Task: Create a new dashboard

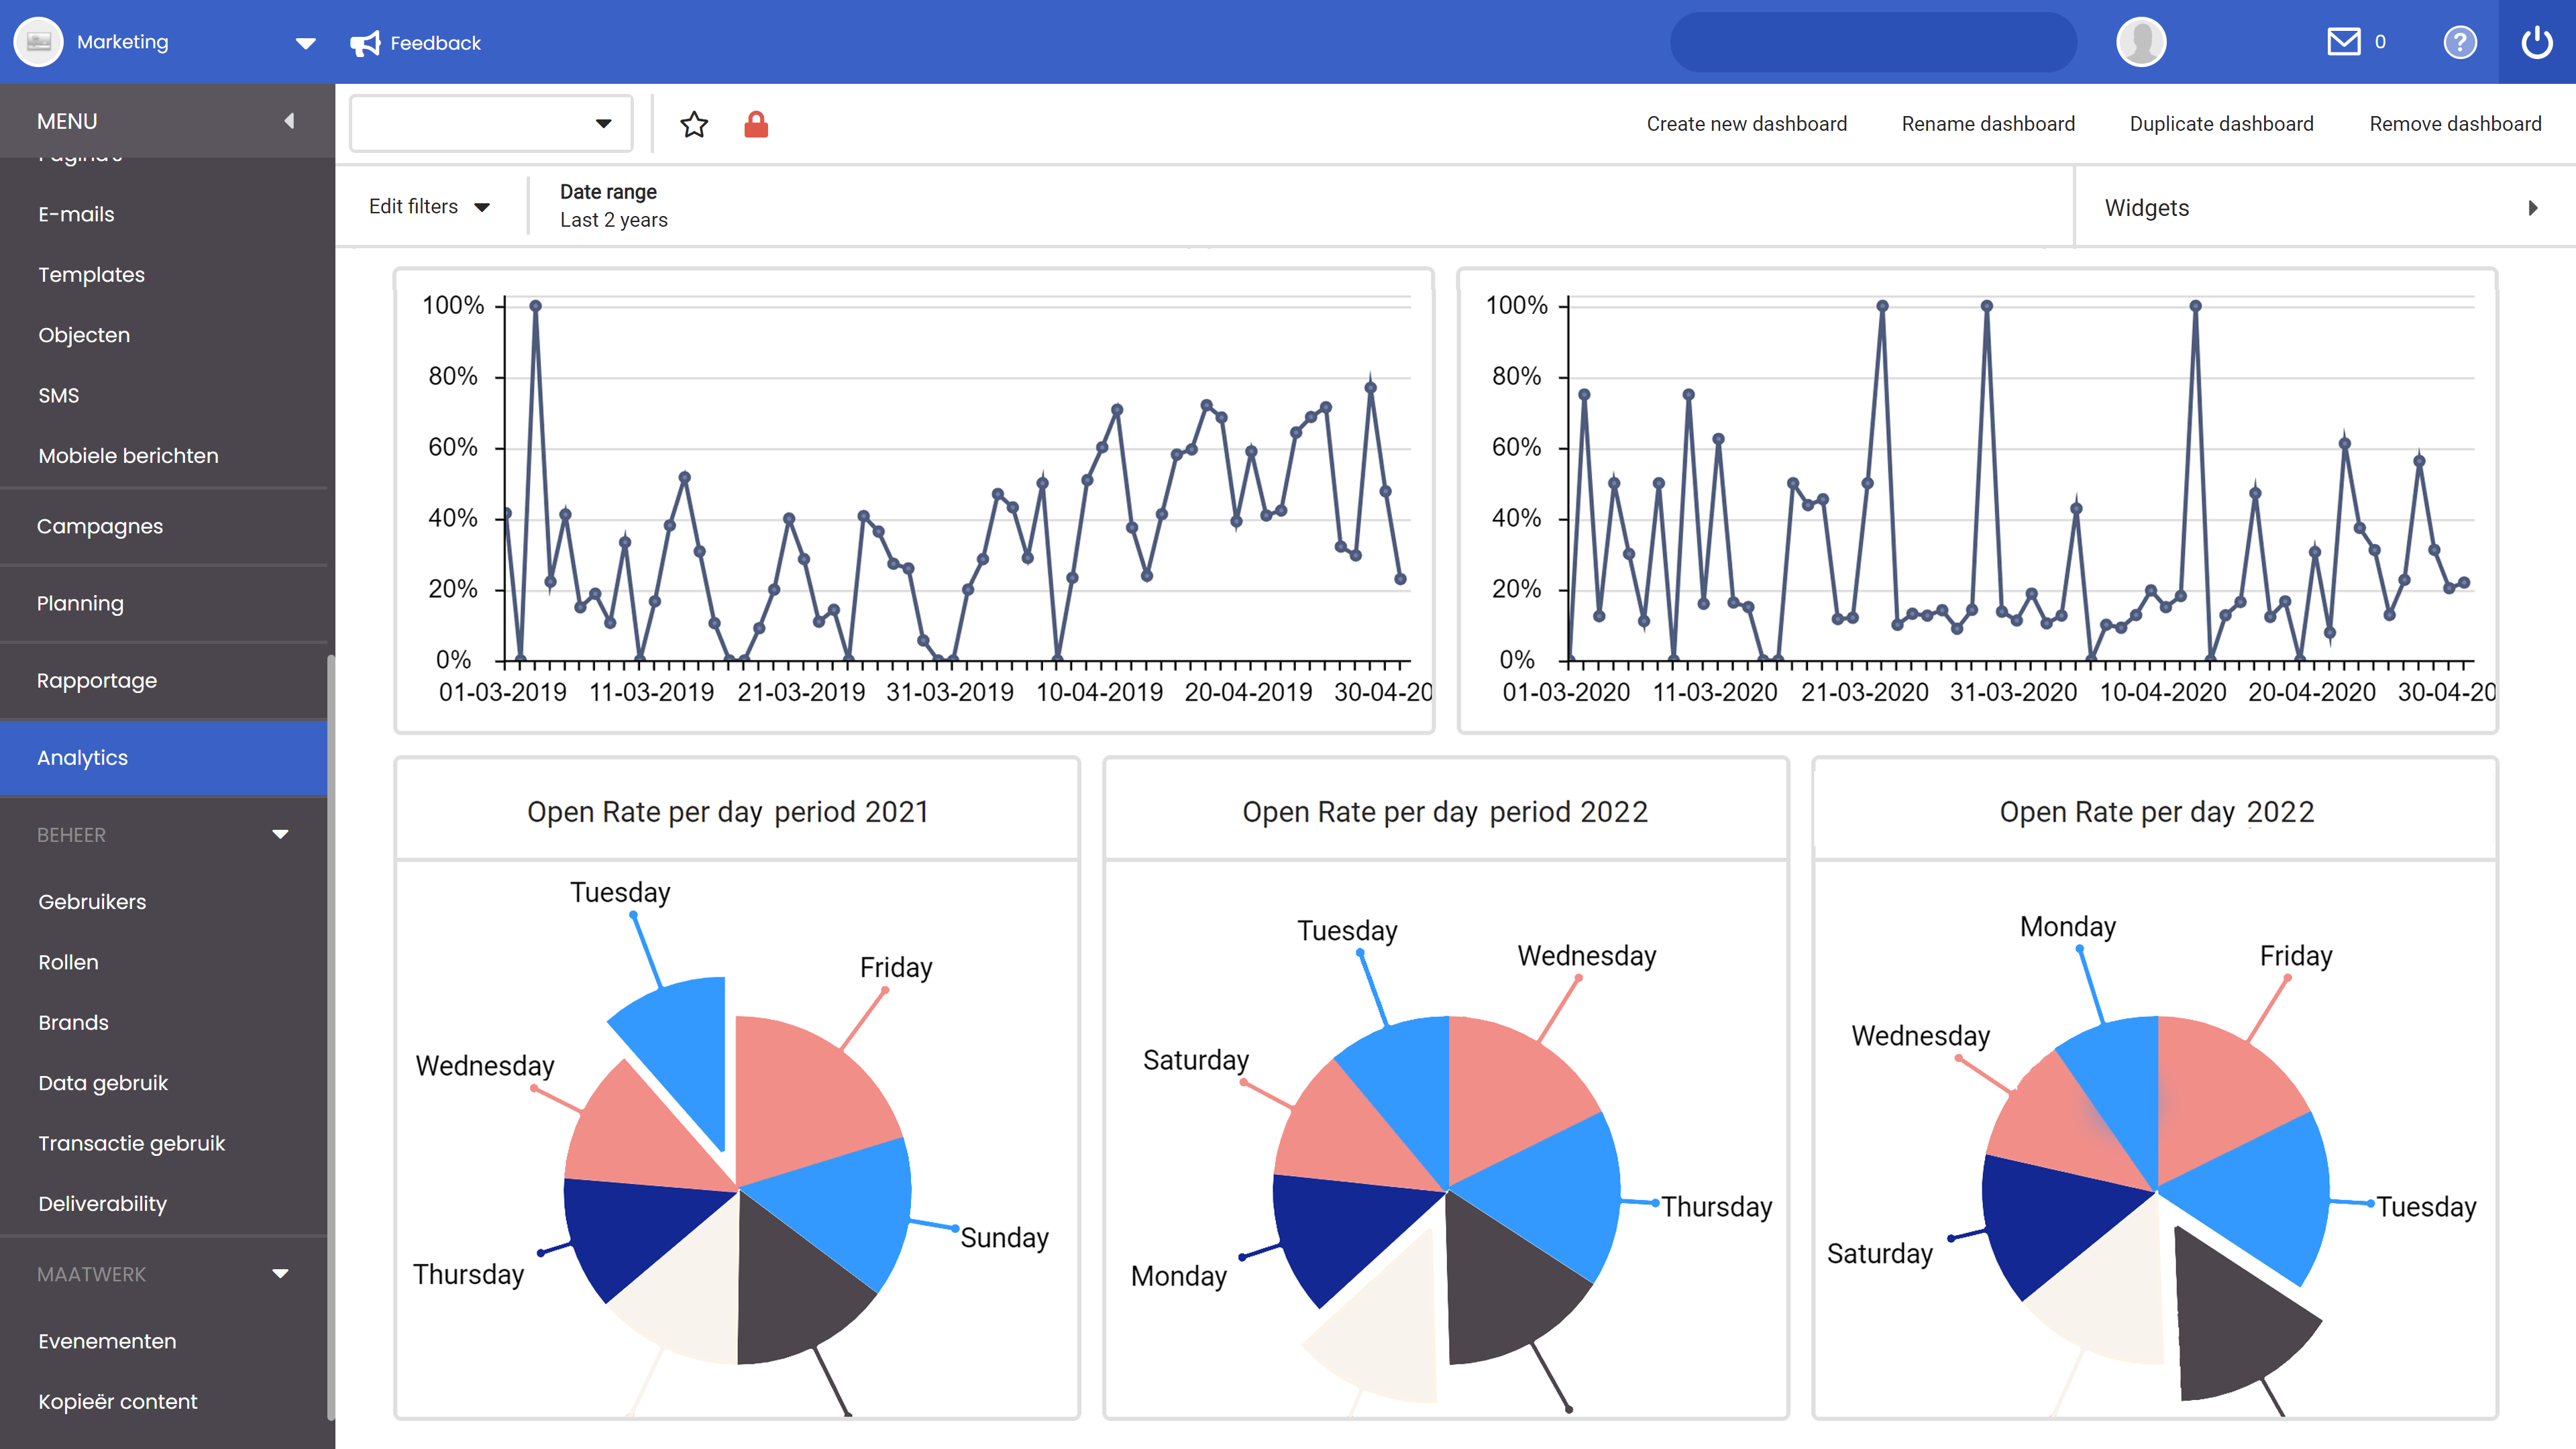Action: 1746,123
